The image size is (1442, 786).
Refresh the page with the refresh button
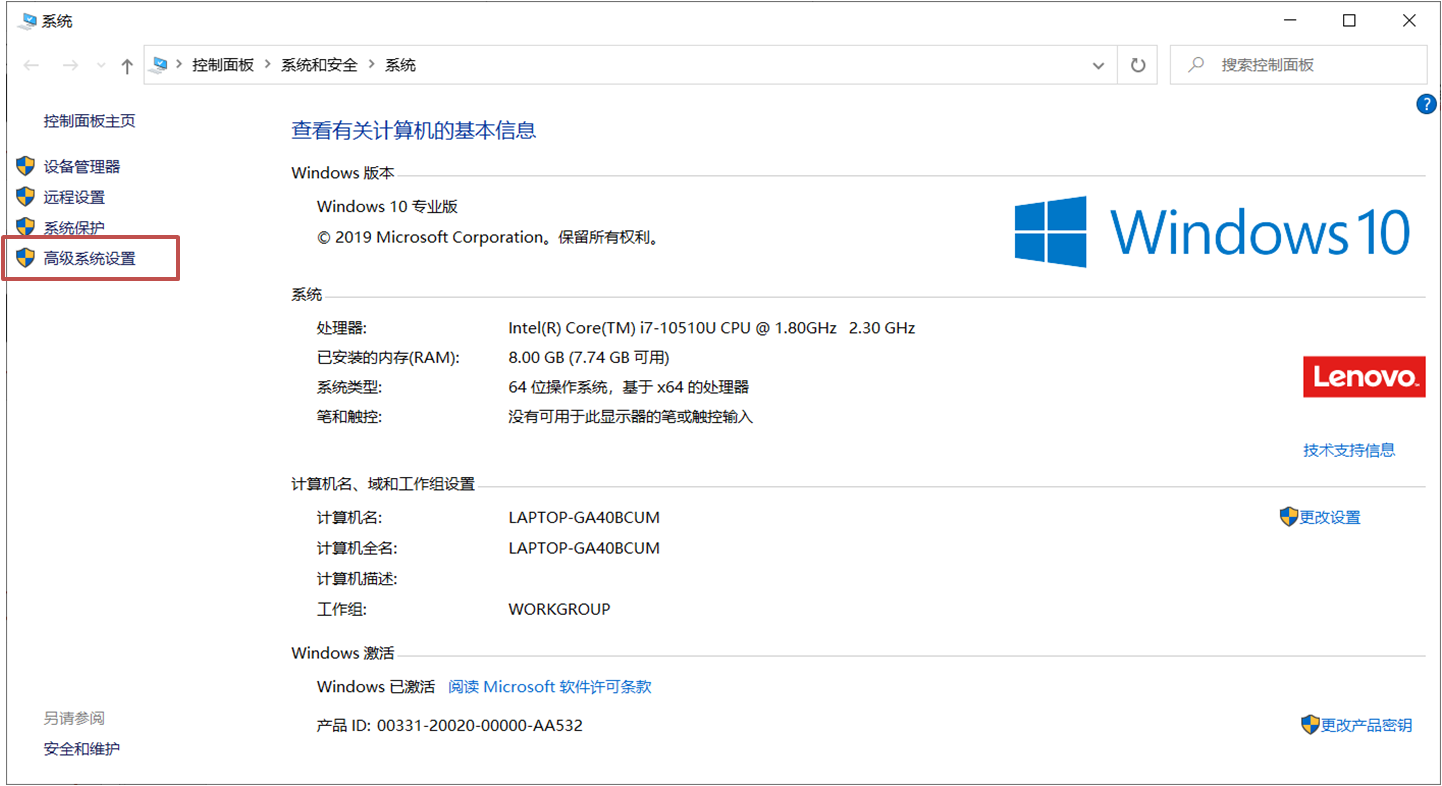[x=1137, y=65]
